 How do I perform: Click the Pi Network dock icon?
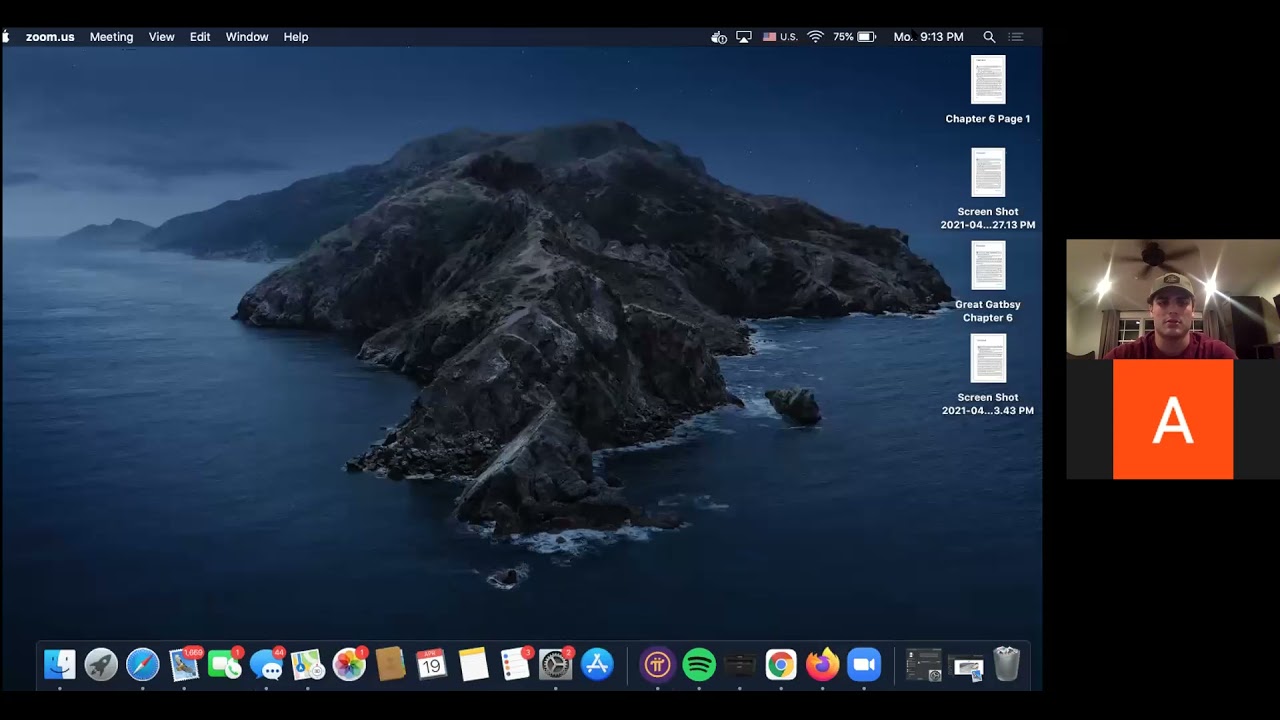coord(657,665)
